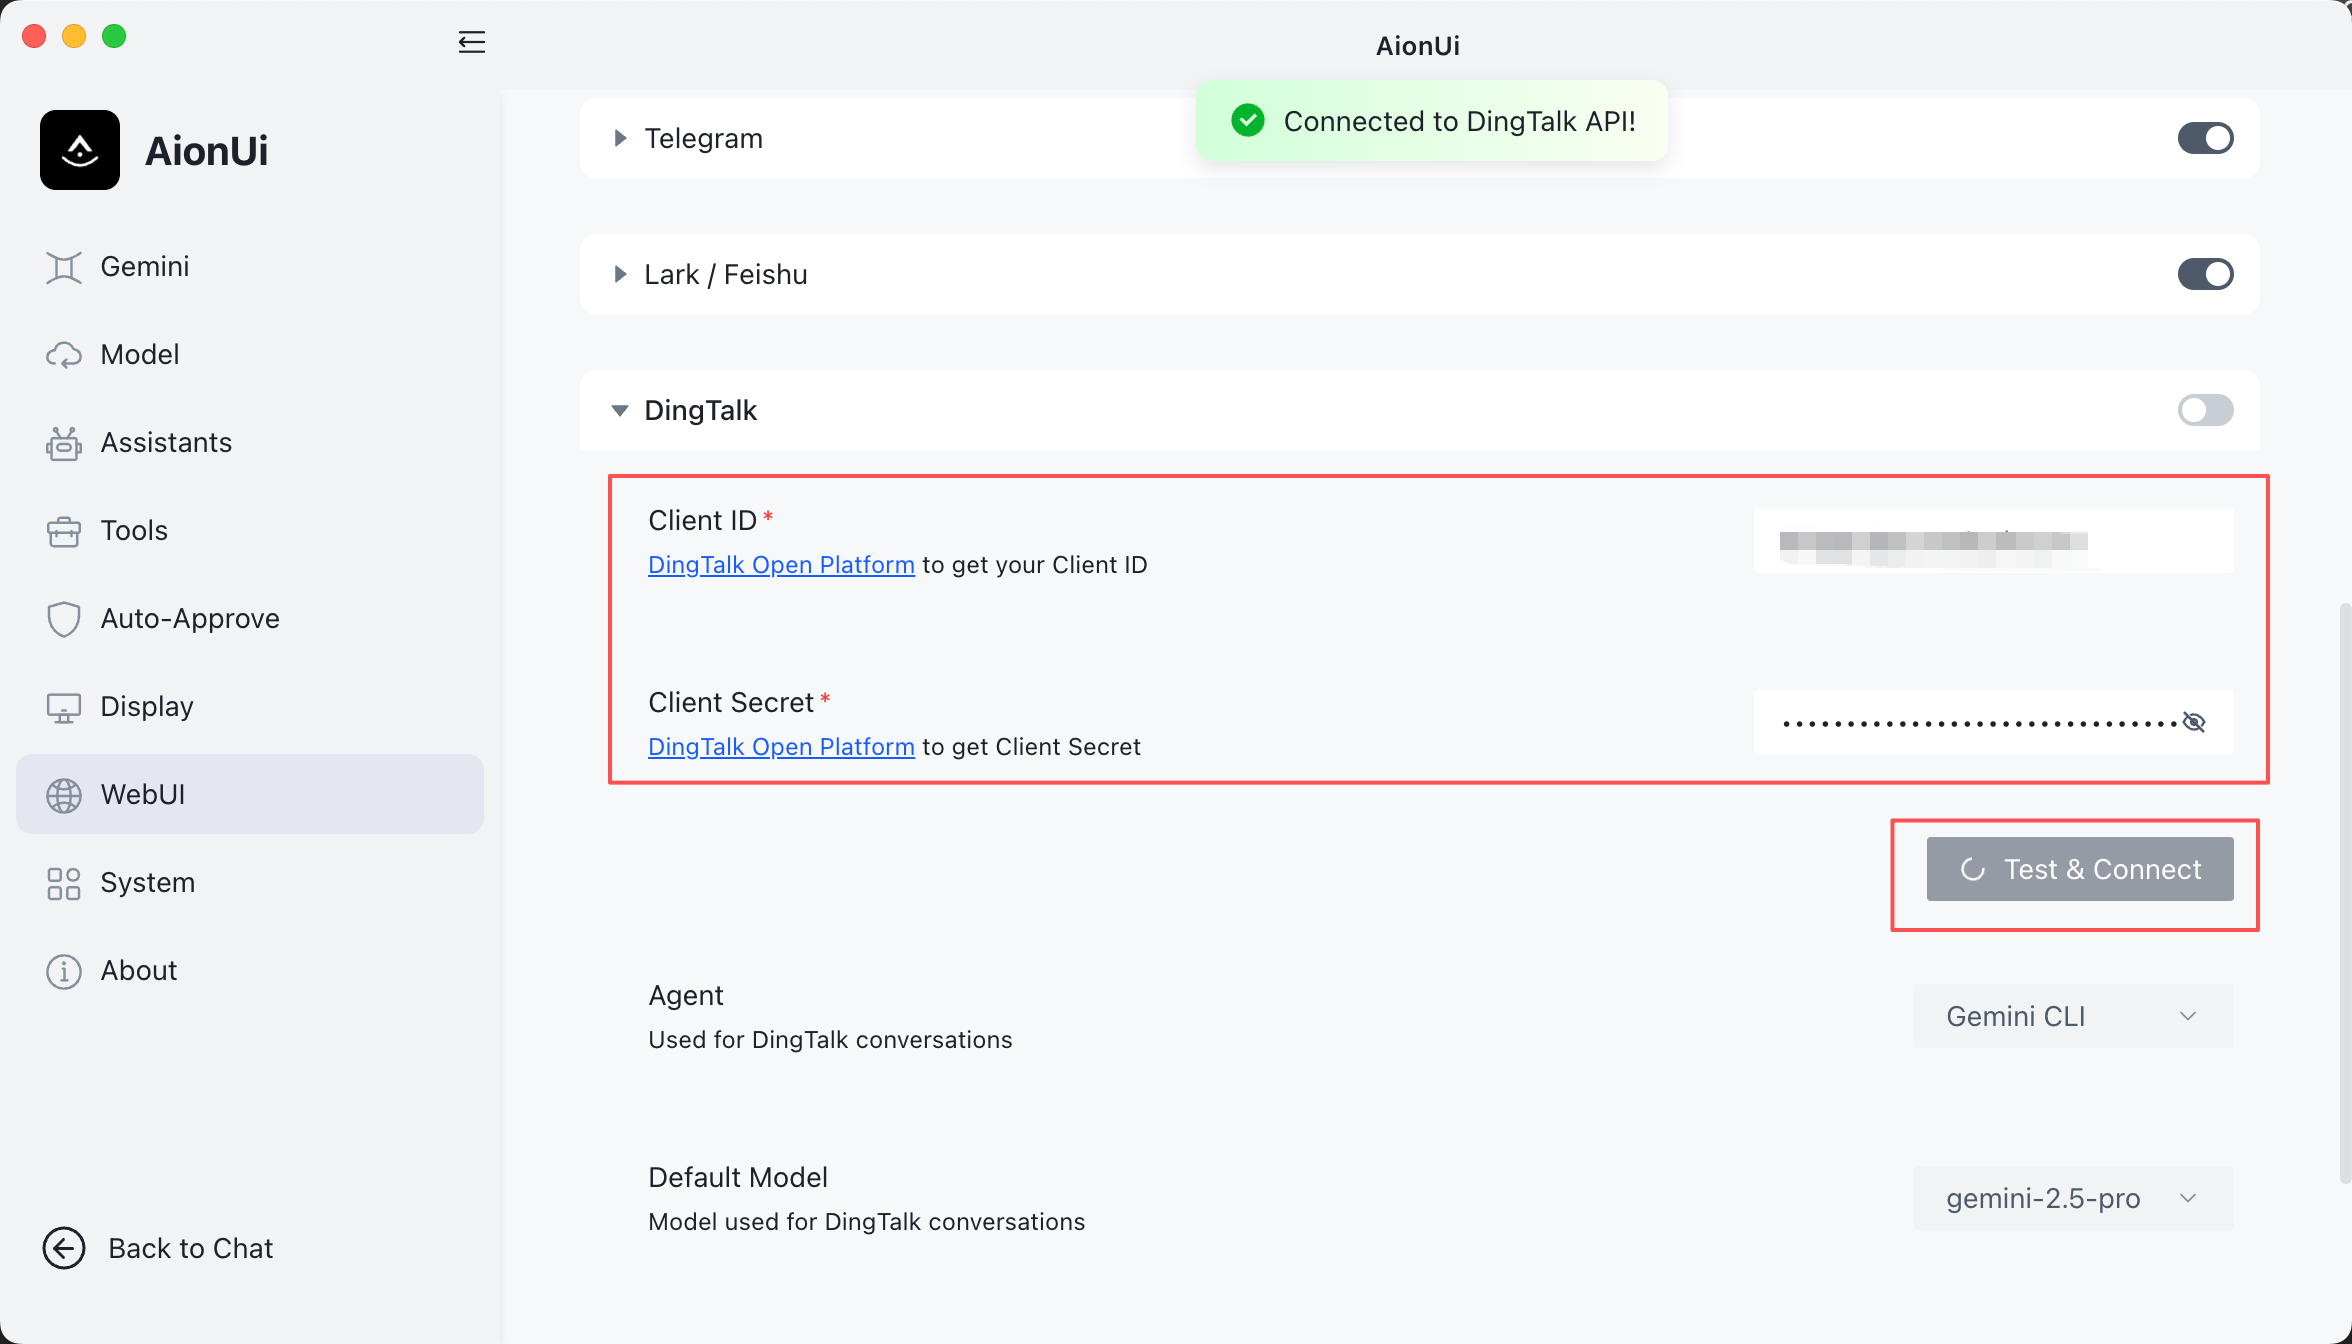Click the Client ID input field
This screenshot has height=1344, width=2352.
(x=1993, y=541)
